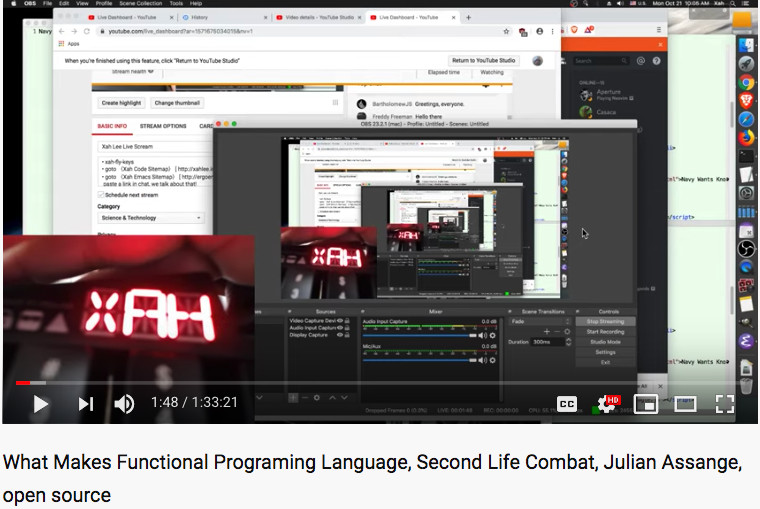
Task: Open Chrome three-dot menu
Action: pyautogui.click(x=552, y=32)
